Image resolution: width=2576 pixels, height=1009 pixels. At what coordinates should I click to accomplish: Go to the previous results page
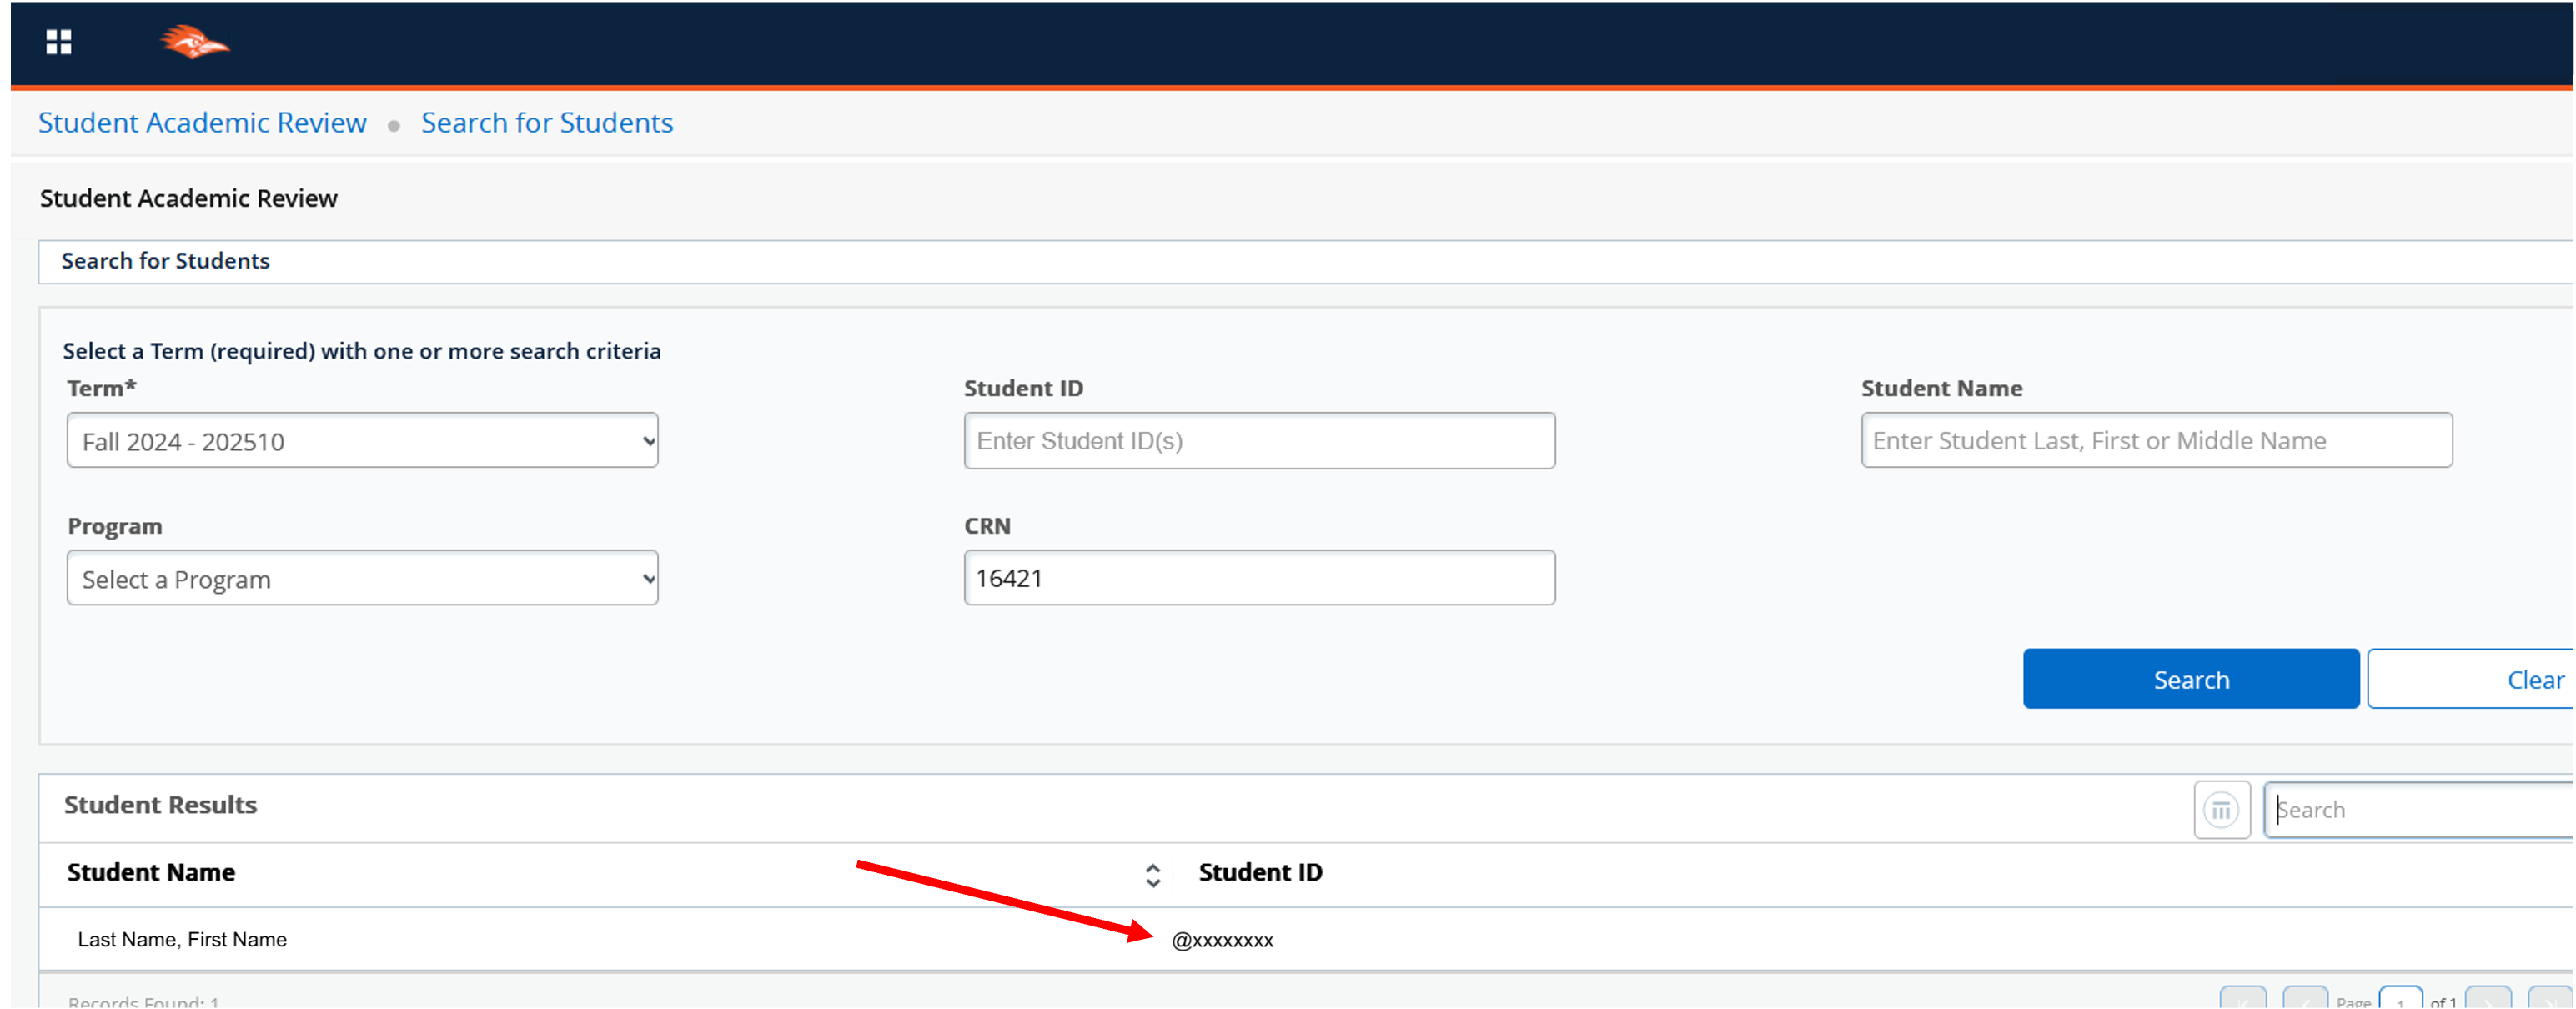coord(2304,999)
